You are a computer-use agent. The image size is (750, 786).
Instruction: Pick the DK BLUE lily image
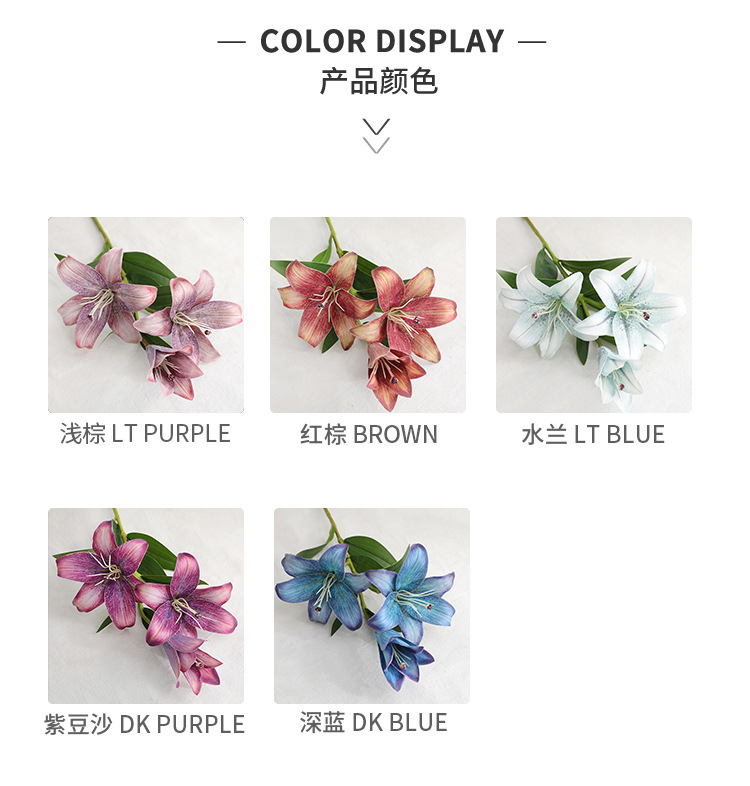click(x=372, y=606)
